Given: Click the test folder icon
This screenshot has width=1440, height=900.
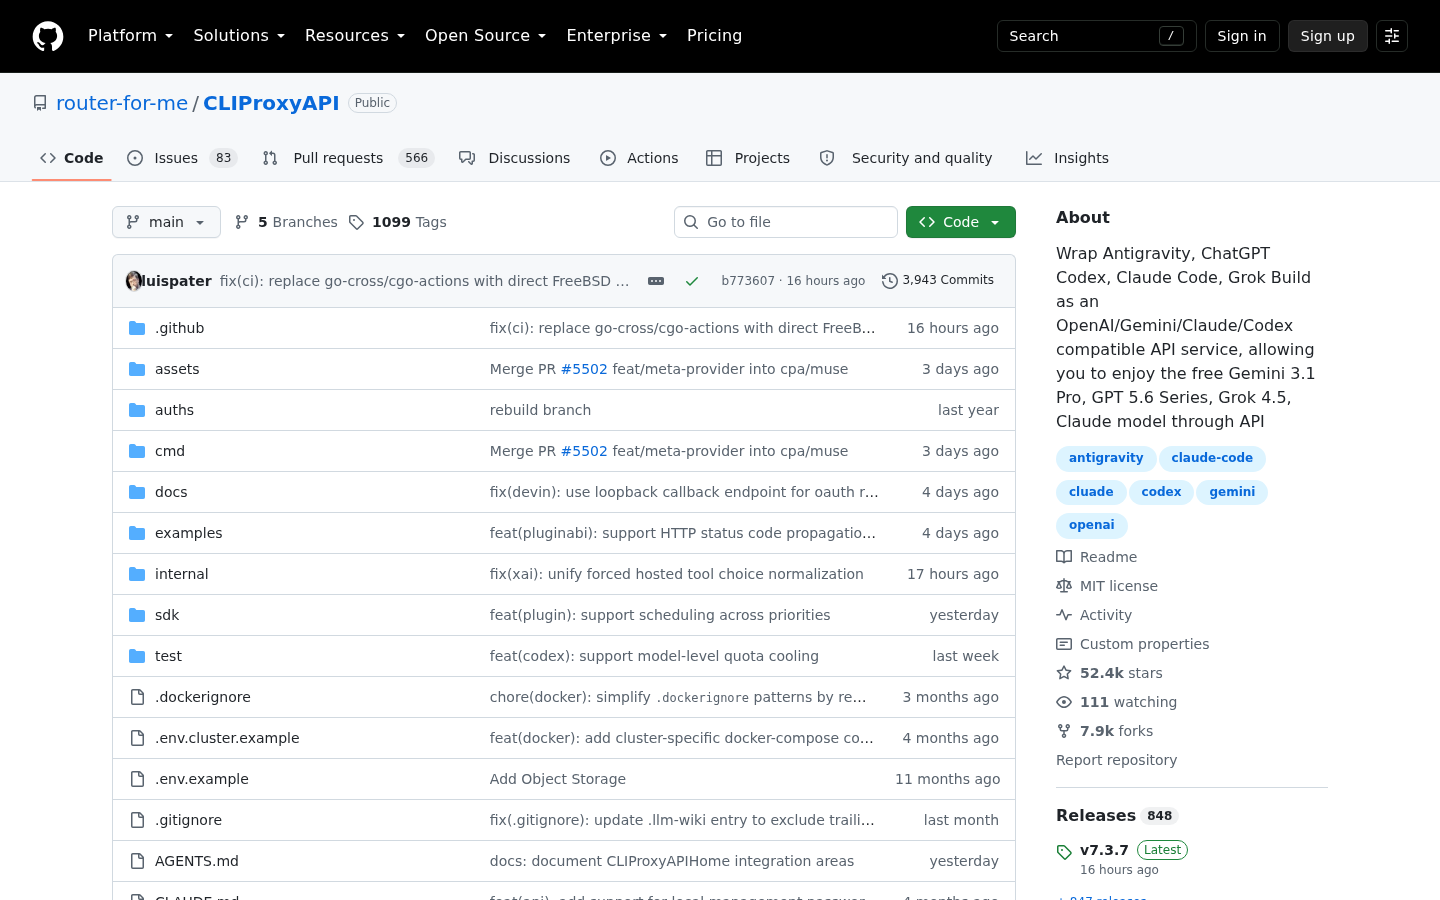Looking at the screenshot, I should tap(137, 656).
